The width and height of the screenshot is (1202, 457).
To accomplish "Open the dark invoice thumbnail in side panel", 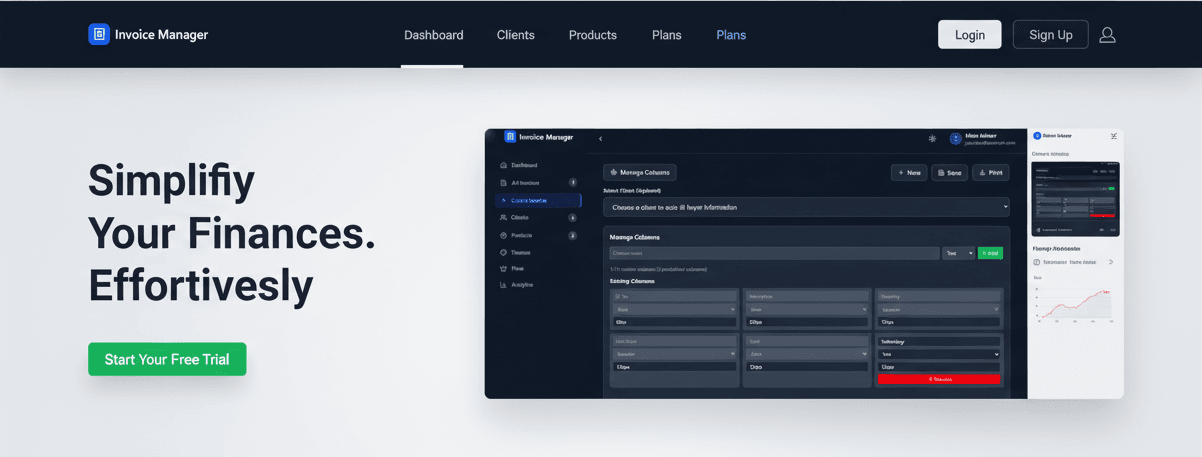I will click(x=1075, y=198).
